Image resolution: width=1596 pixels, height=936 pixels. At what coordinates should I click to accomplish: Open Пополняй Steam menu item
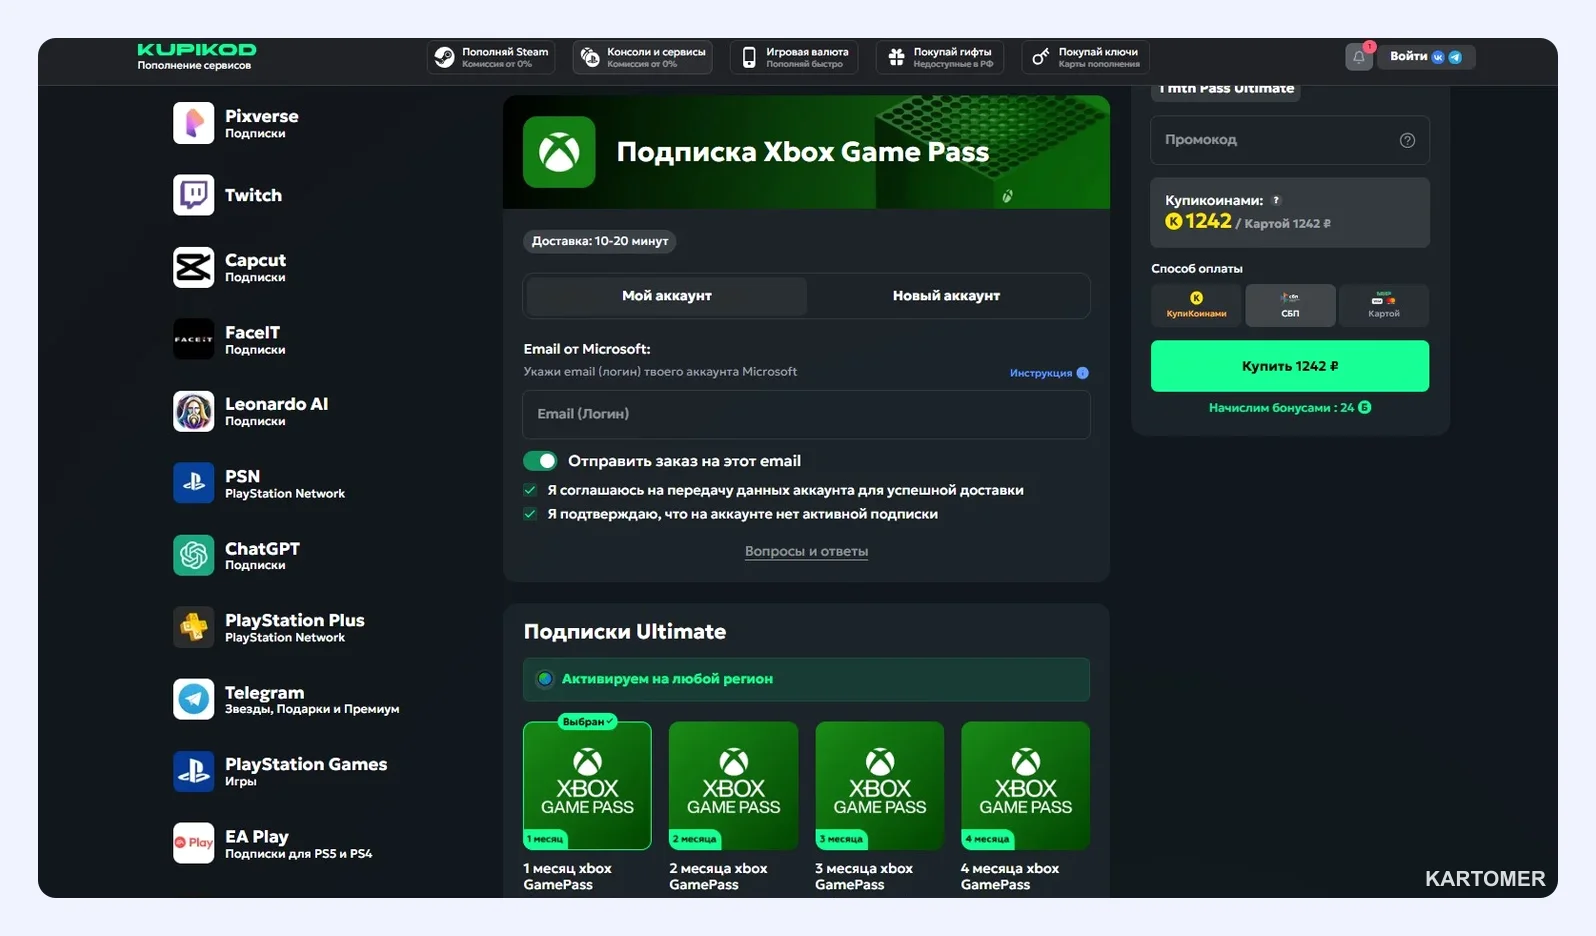pyautogui.click(x=491, y=57)
